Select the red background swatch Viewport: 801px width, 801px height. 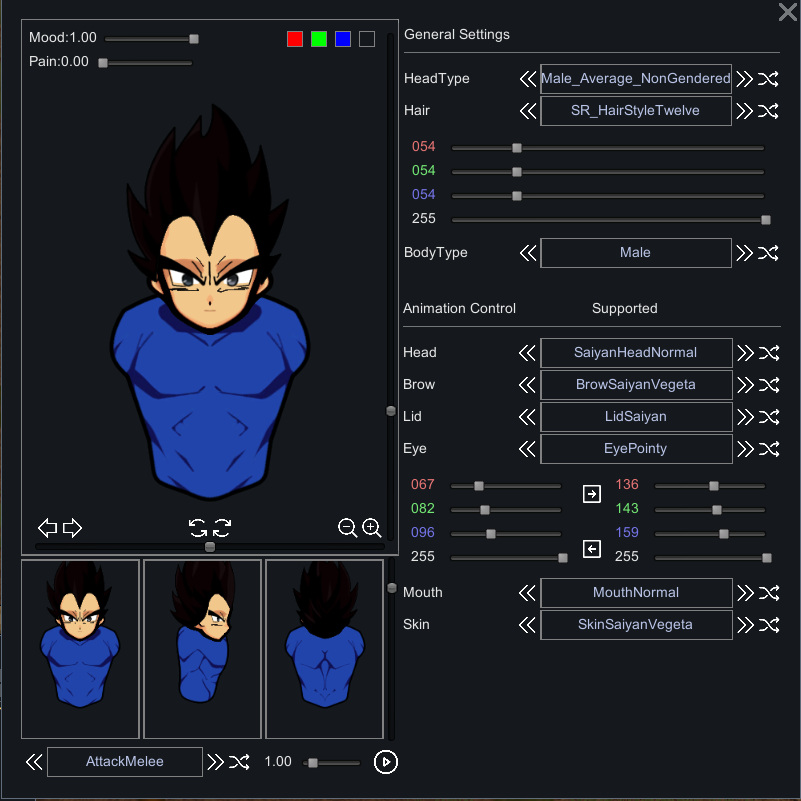pyautogui.click(x=295, y=39)
